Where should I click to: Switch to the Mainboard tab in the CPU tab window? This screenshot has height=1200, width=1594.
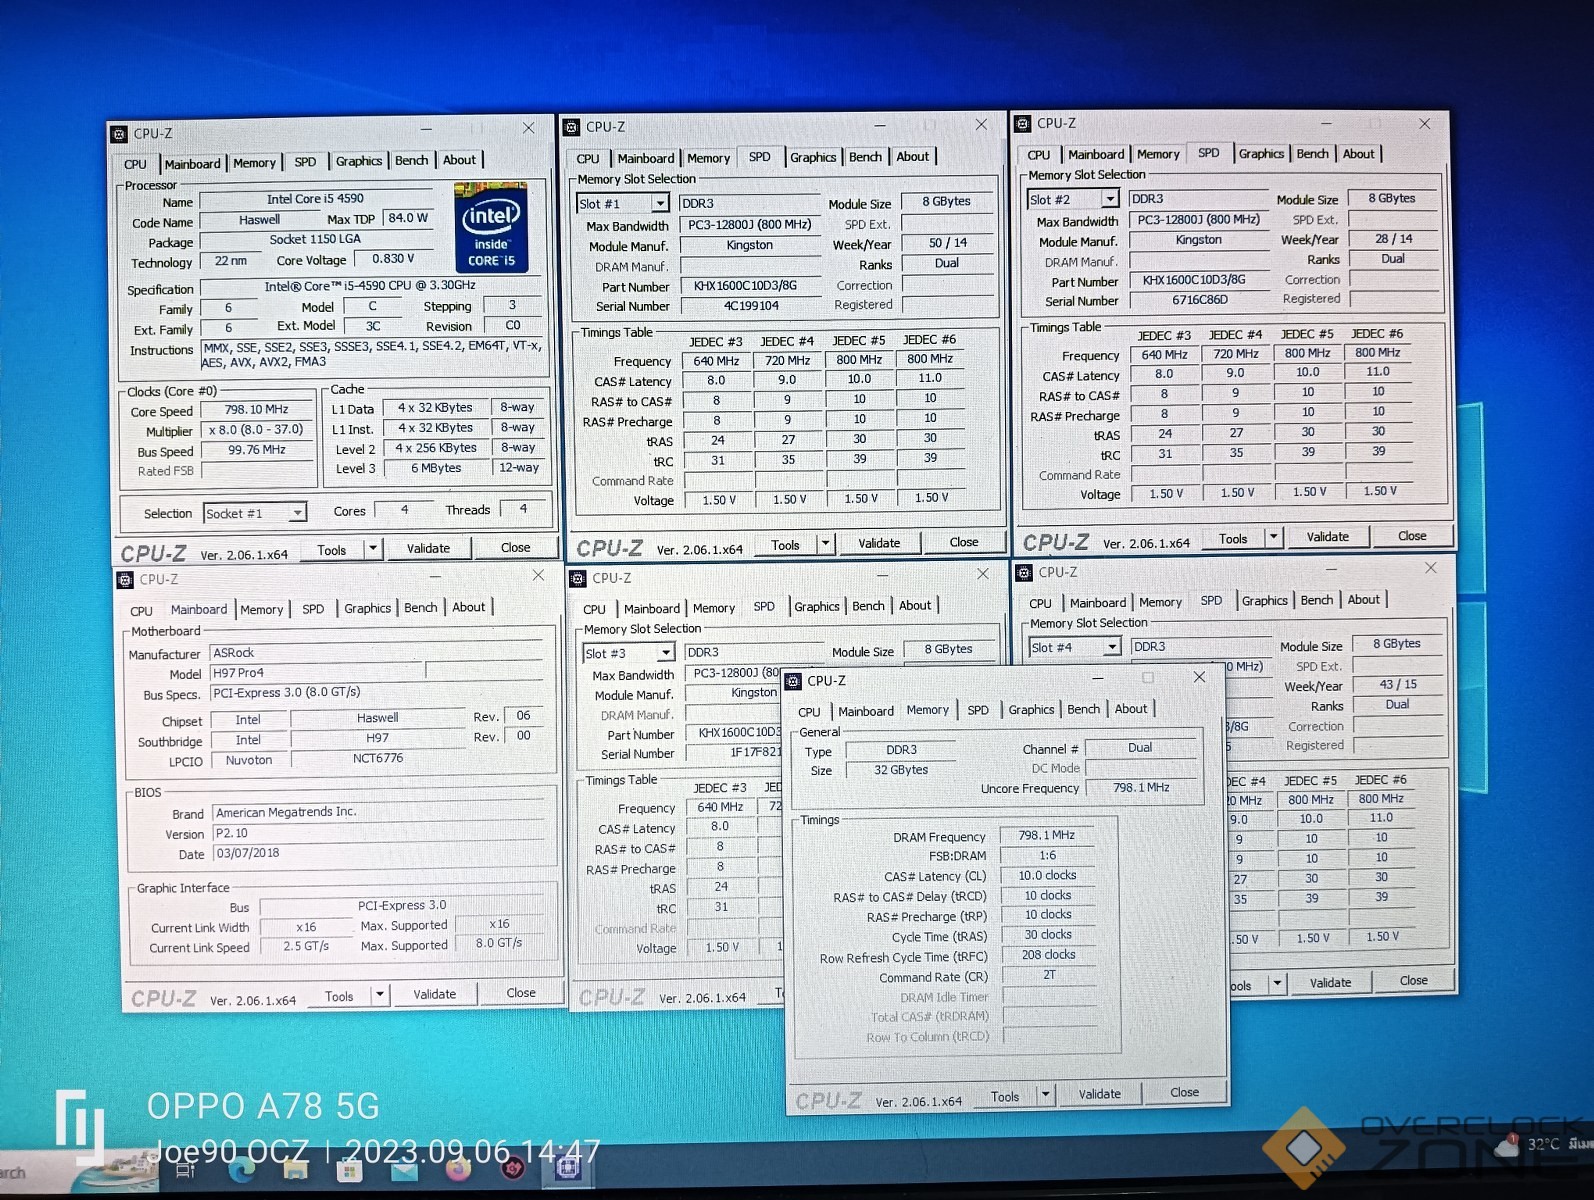click(192, 164)
